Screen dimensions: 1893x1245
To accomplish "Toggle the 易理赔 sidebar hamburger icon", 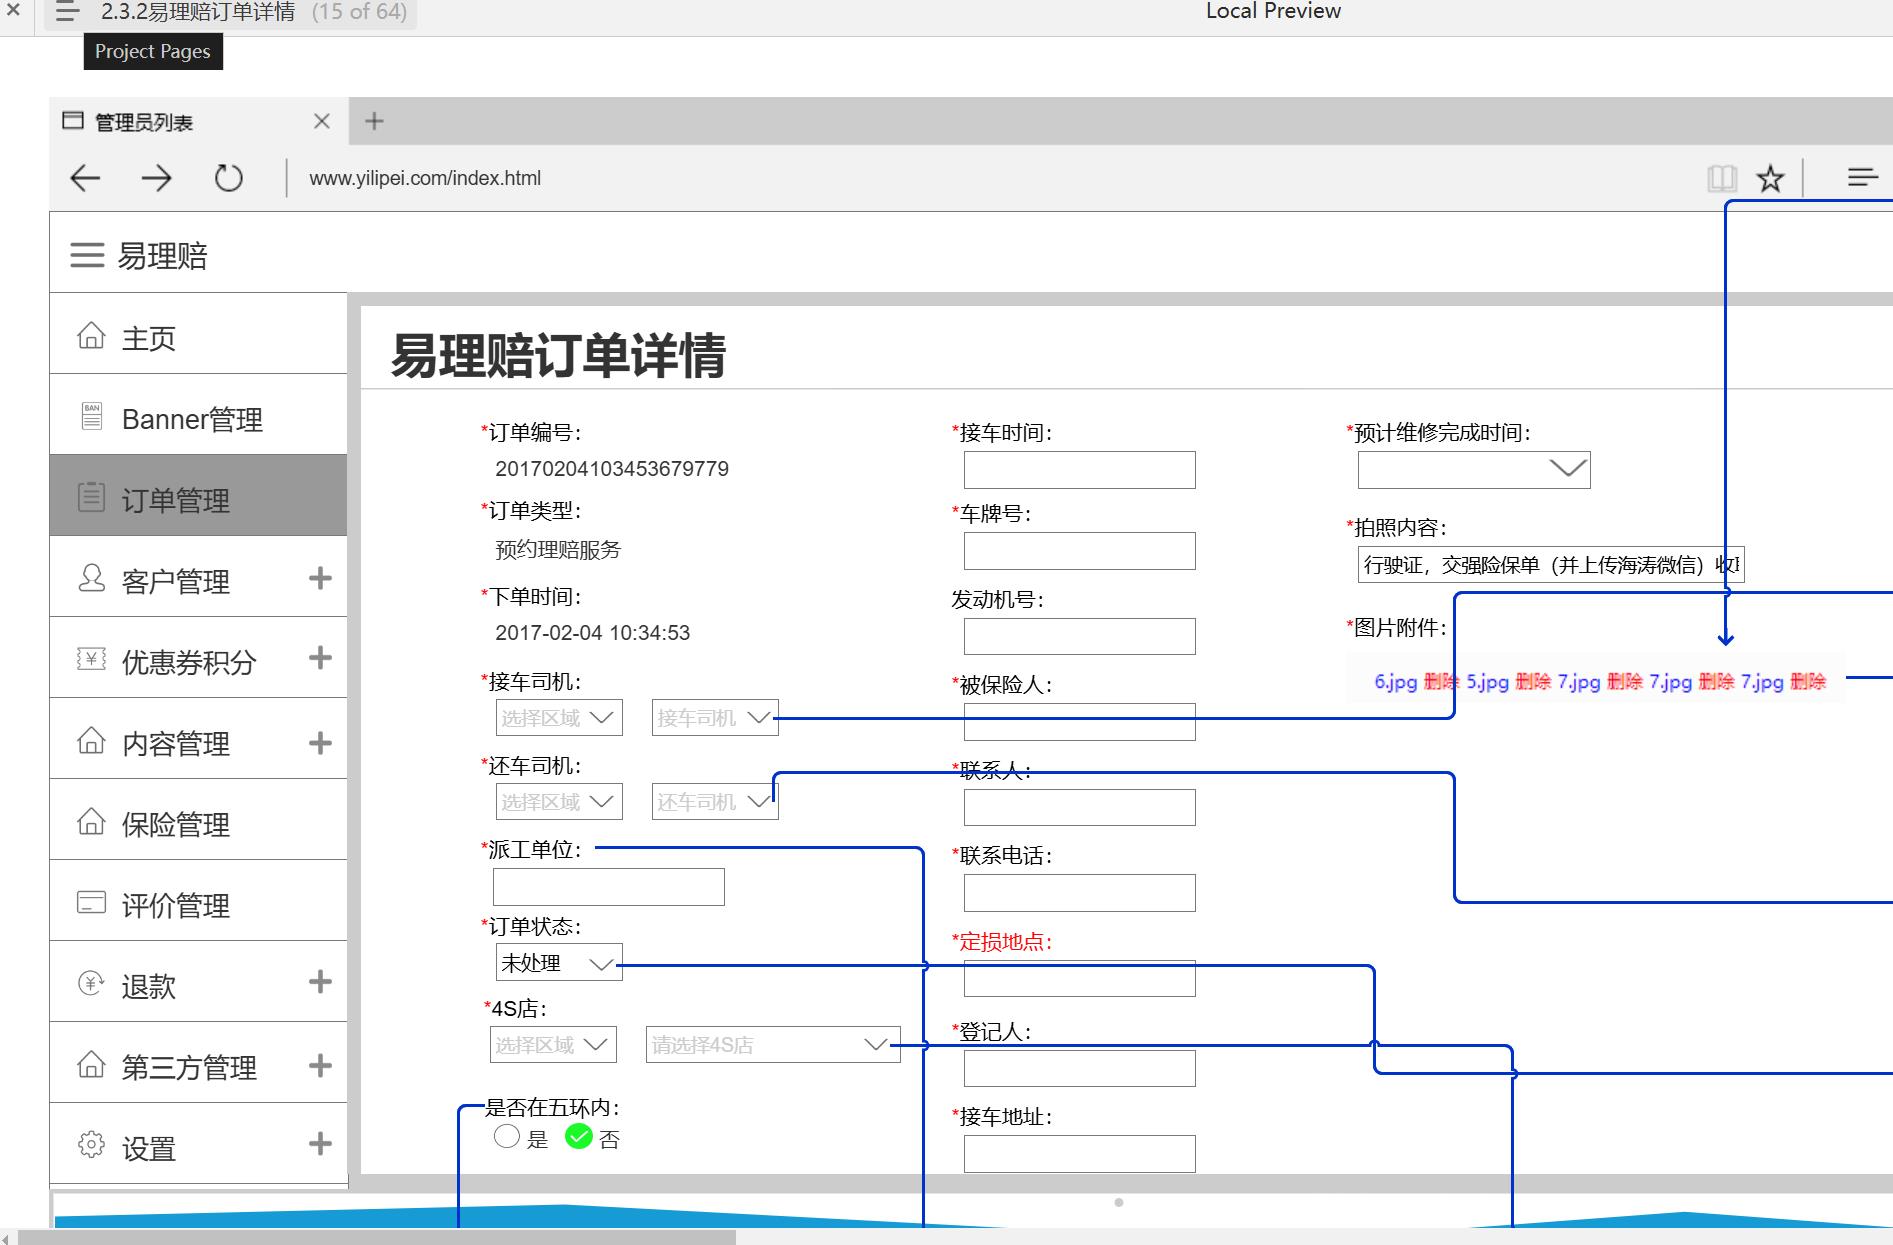I will tap(87, 255).
